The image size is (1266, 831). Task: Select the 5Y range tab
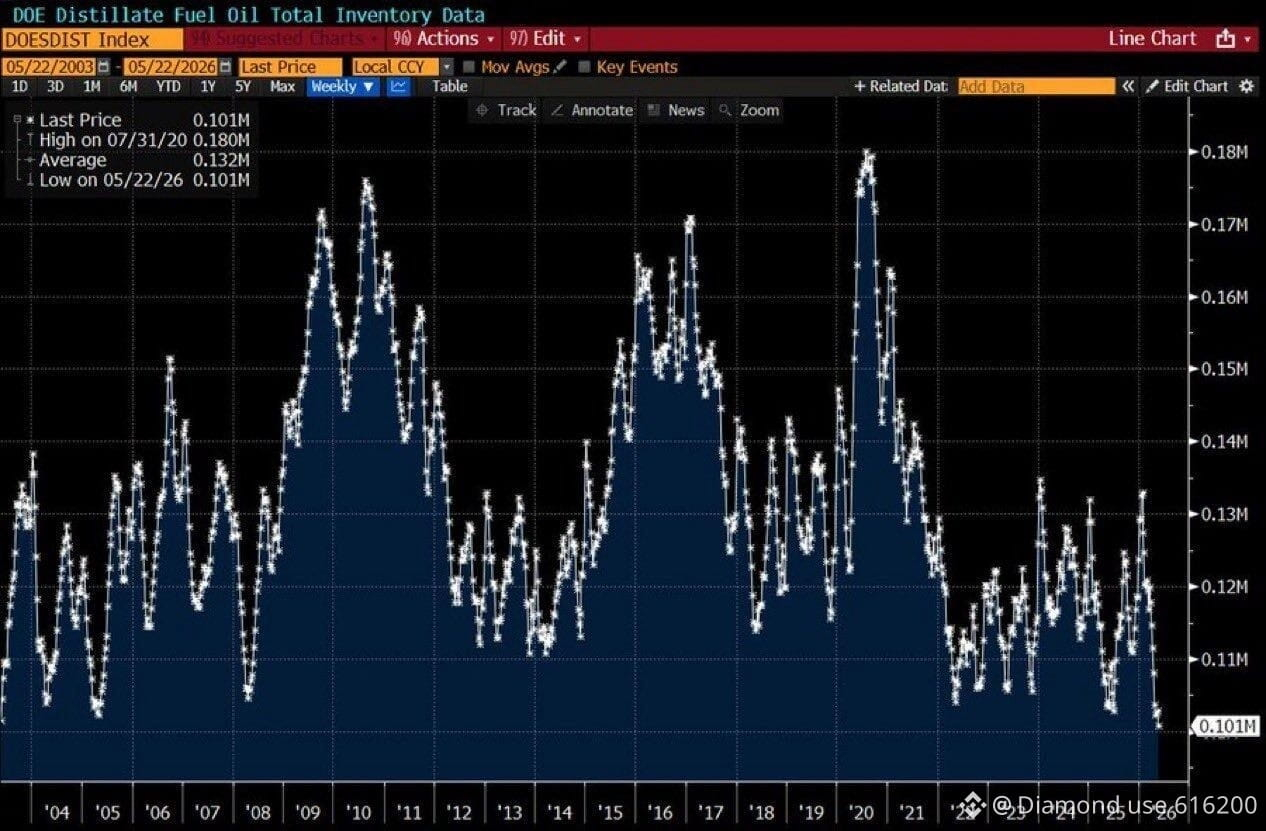243,86
